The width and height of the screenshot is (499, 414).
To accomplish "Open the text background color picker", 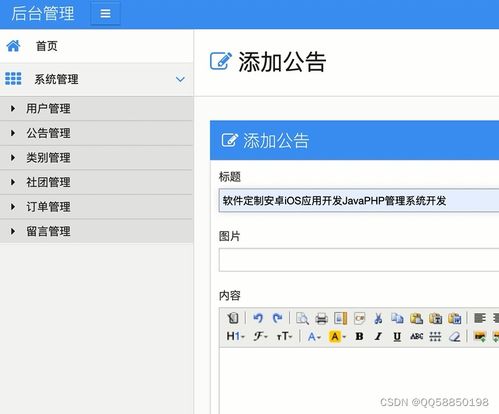I will 337,337.
